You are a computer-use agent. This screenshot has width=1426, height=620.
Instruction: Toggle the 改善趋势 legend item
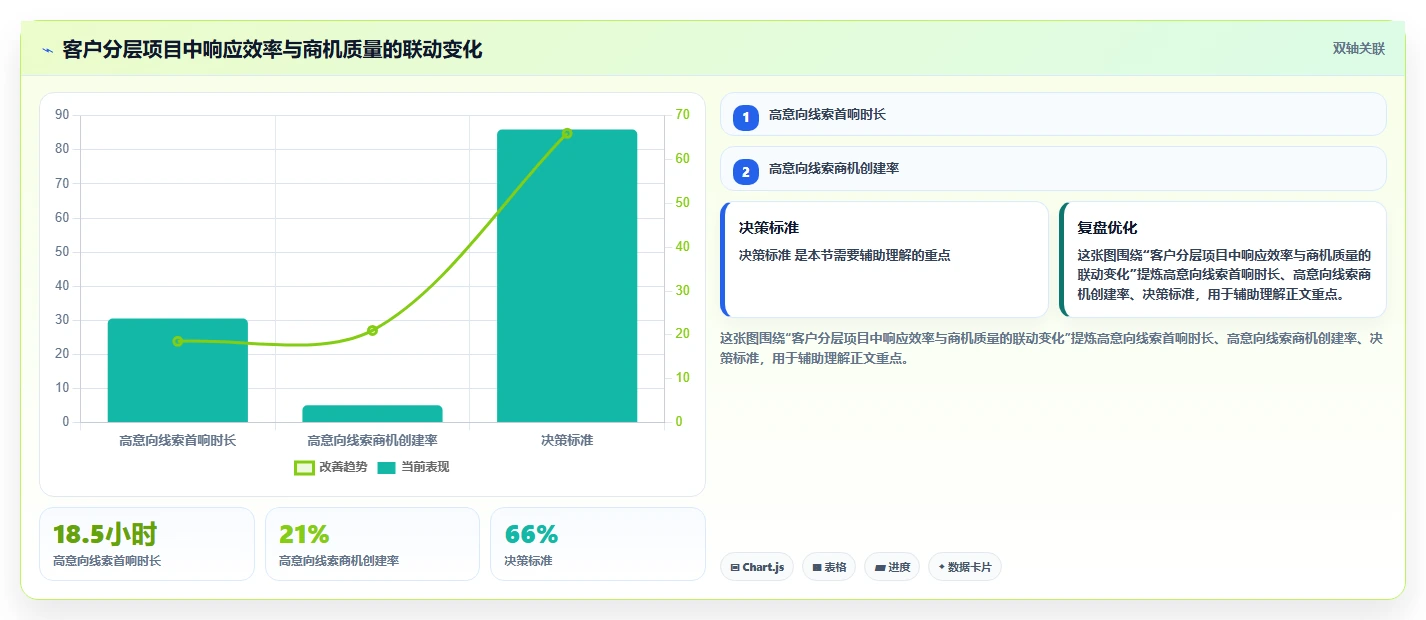(331, 467)
